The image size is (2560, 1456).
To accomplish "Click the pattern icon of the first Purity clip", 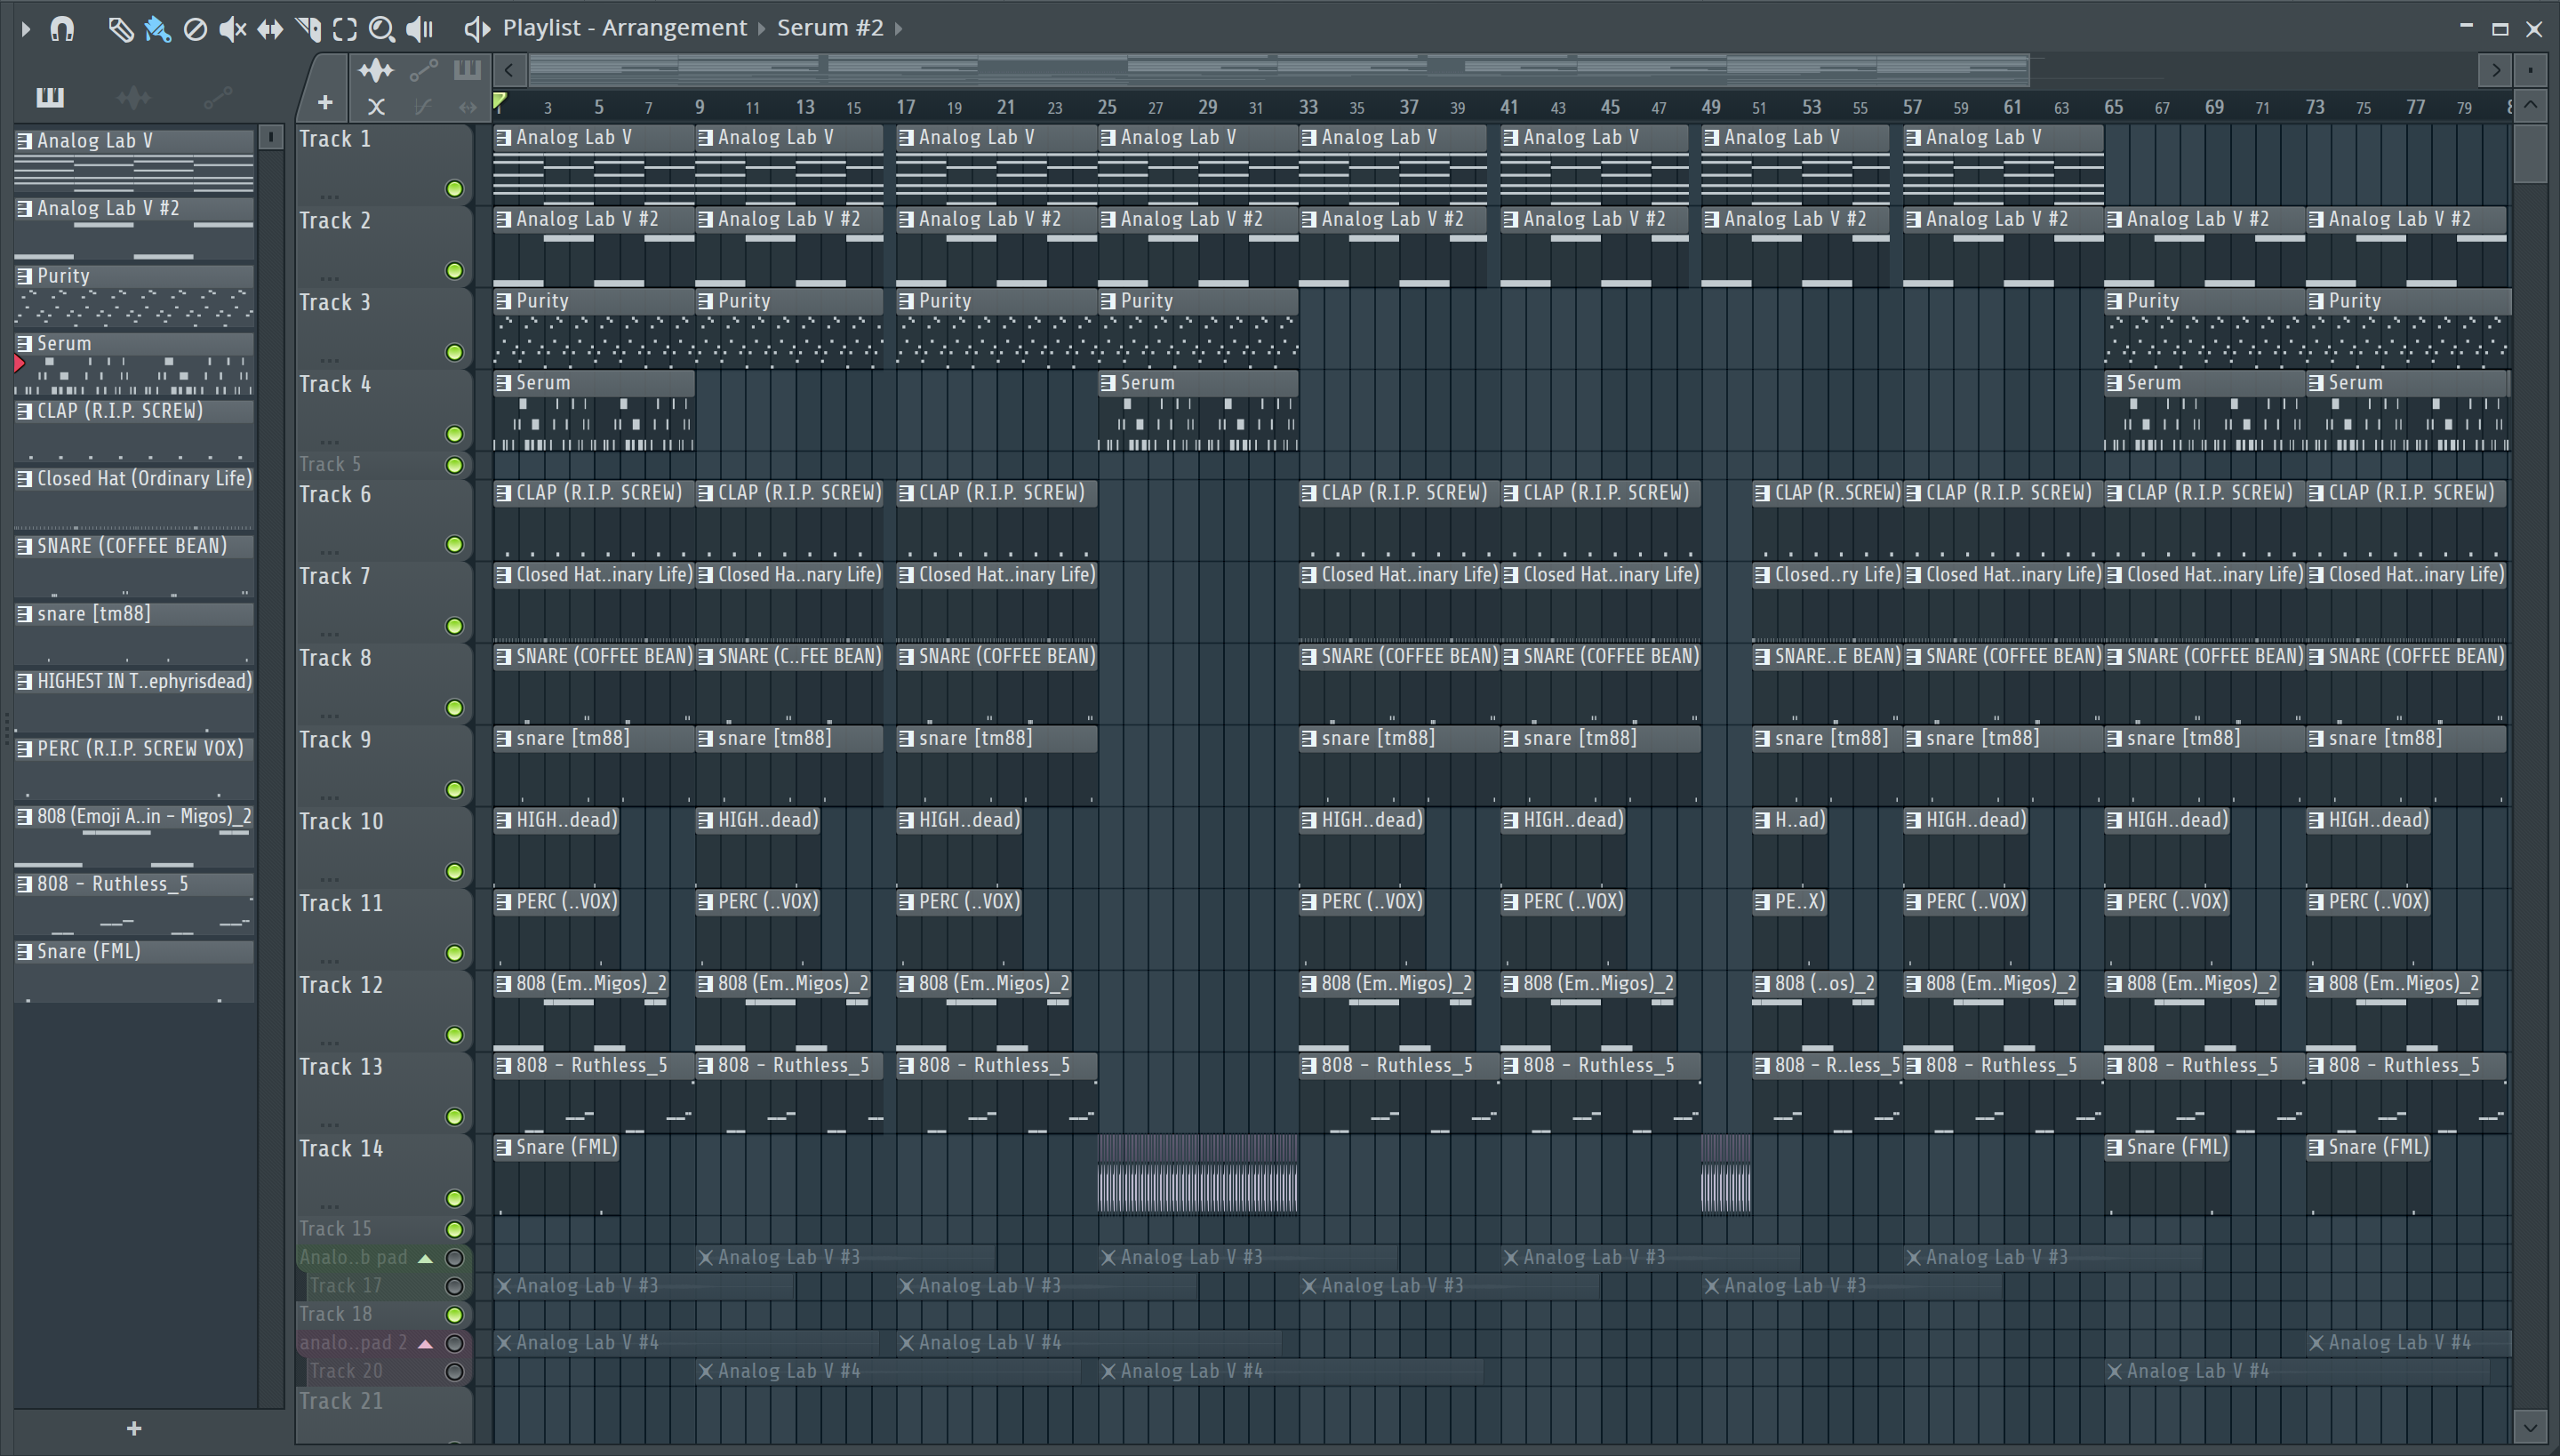I will [x=504, y=301].
